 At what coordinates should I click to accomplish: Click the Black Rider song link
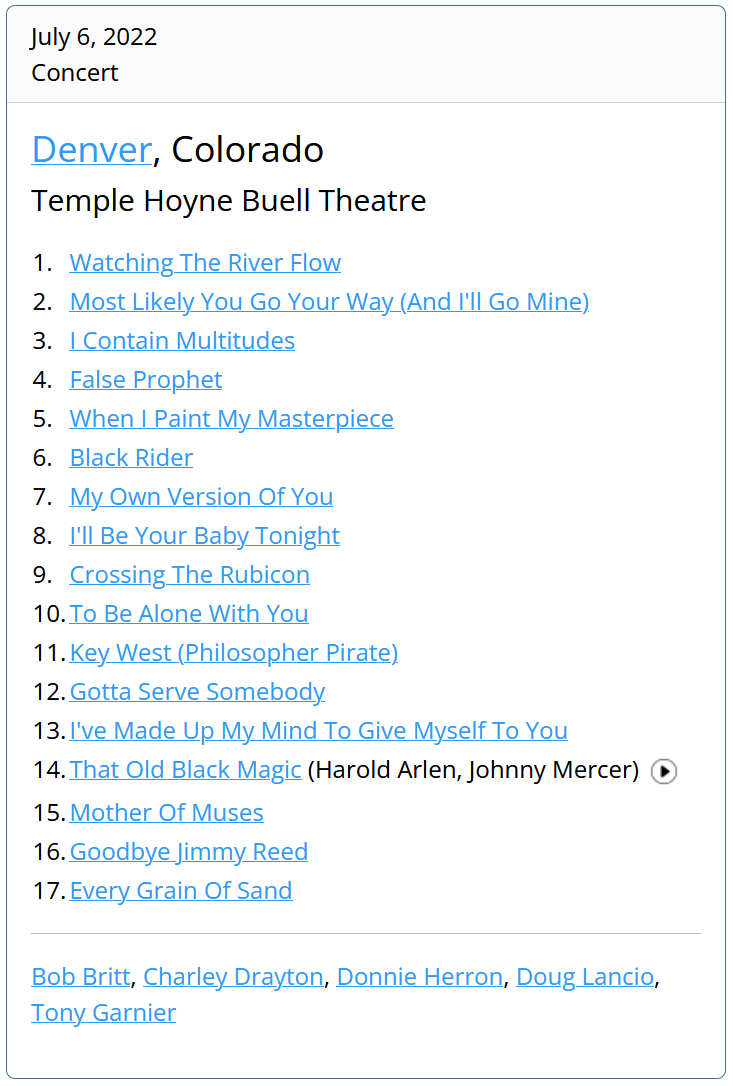pos(131,458)
